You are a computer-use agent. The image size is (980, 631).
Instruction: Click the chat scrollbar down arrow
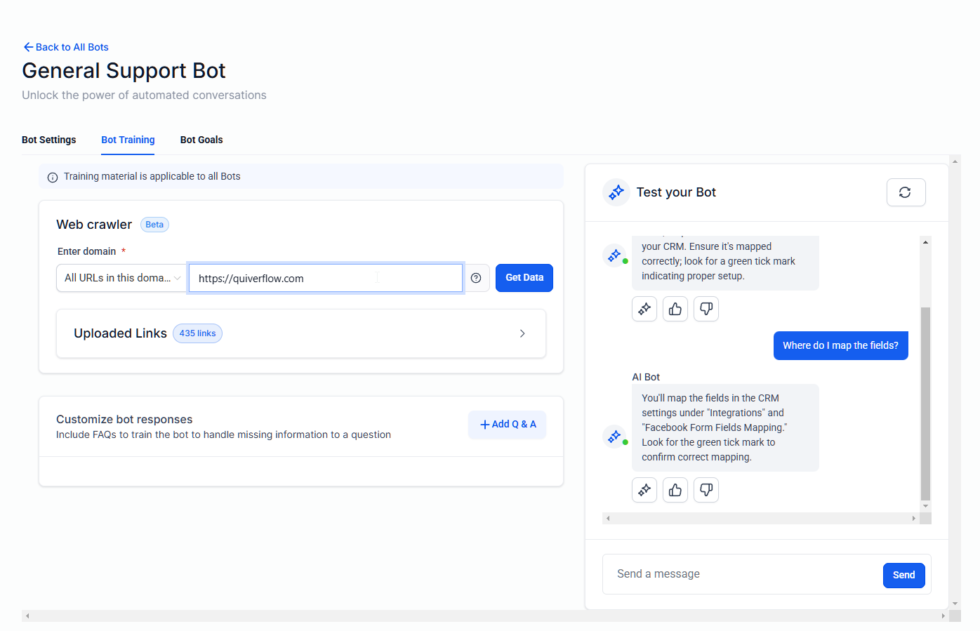[x=926, y=506]
